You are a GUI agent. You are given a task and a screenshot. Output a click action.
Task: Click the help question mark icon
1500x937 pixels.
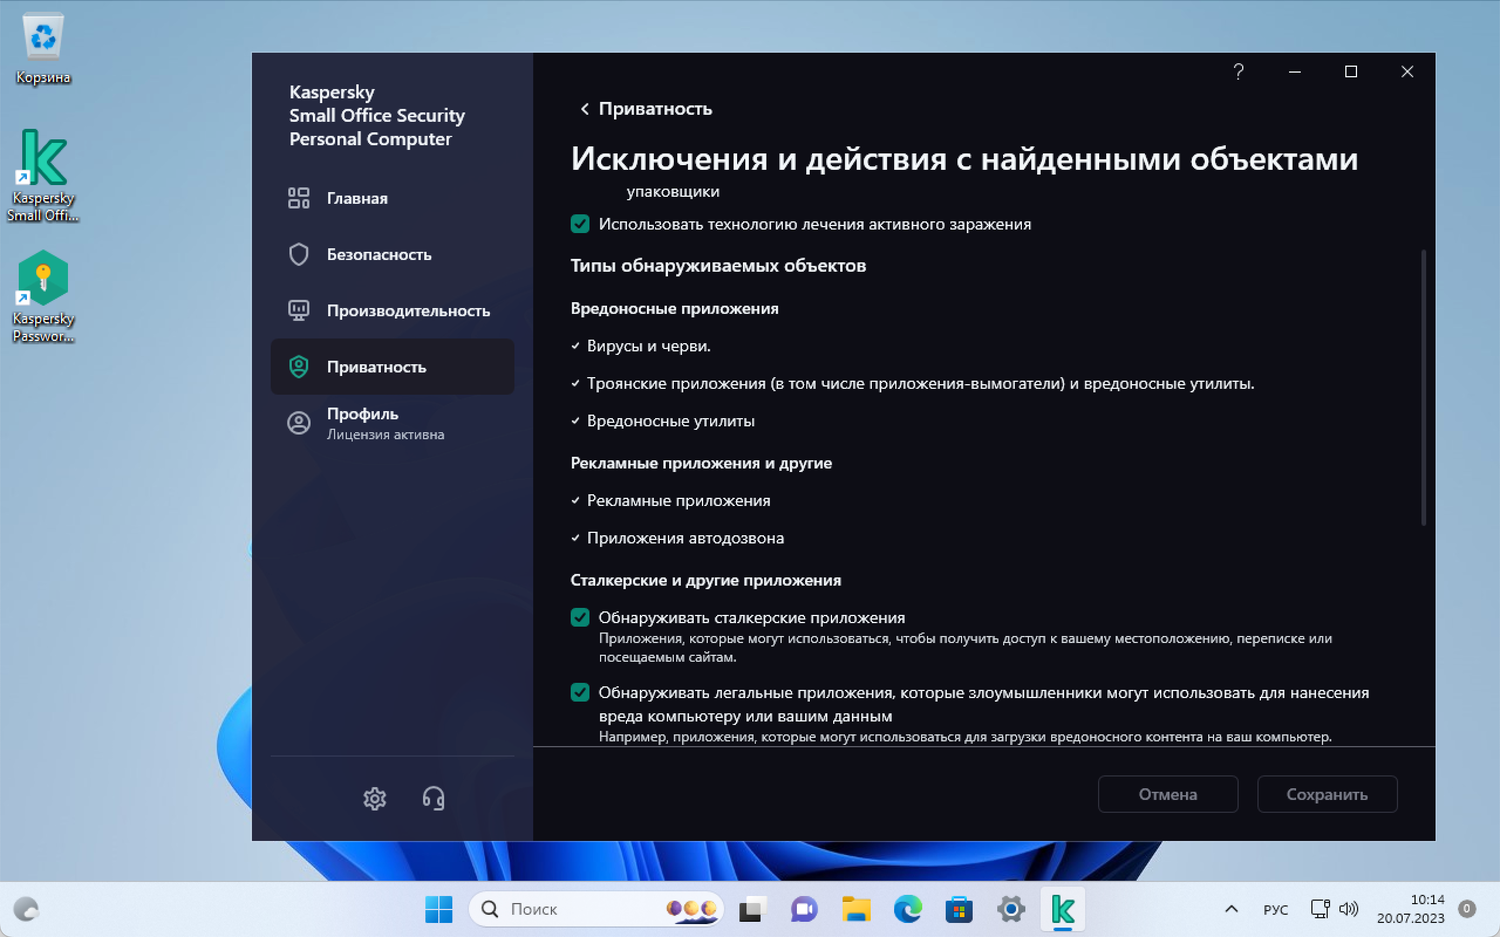click(x=1238, y=72)
